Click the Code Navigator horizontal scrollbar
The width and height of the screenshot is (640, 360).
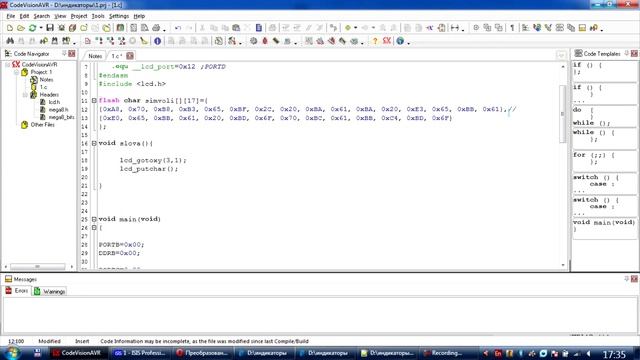click(x=38, y=267)
